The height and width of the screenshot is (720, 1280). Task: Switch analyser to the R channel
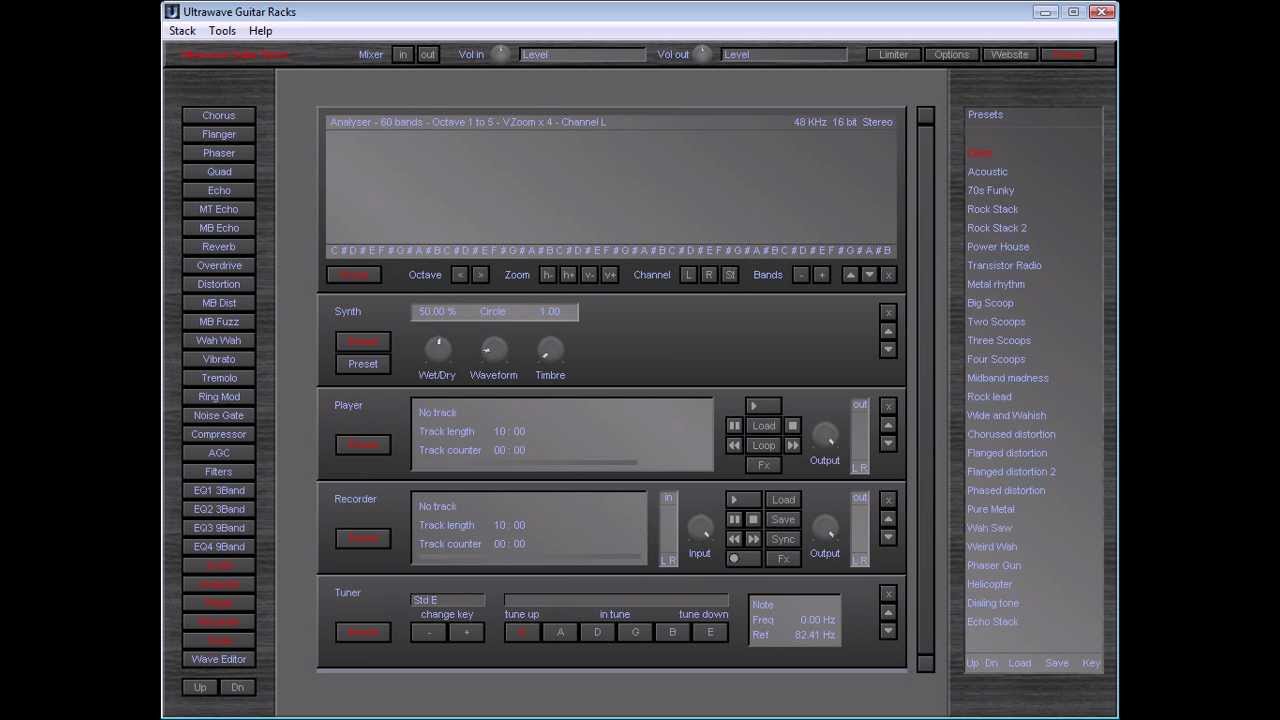(x=709, y=275)
